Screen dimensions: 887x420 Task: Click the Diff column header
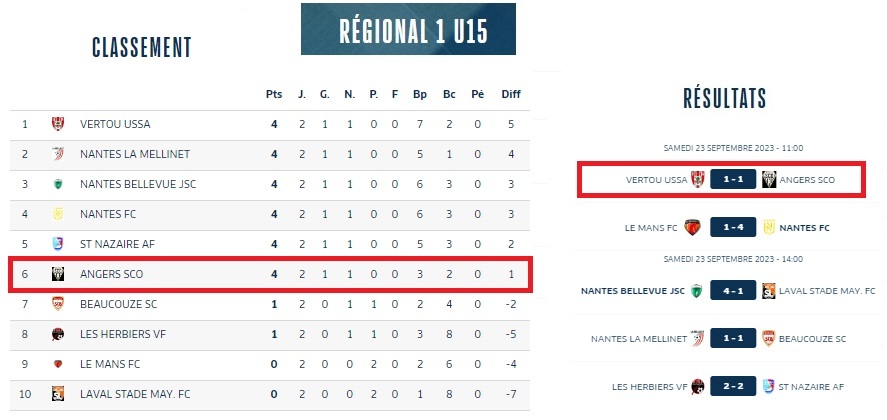pyautogui.click(x=511, y=94)
